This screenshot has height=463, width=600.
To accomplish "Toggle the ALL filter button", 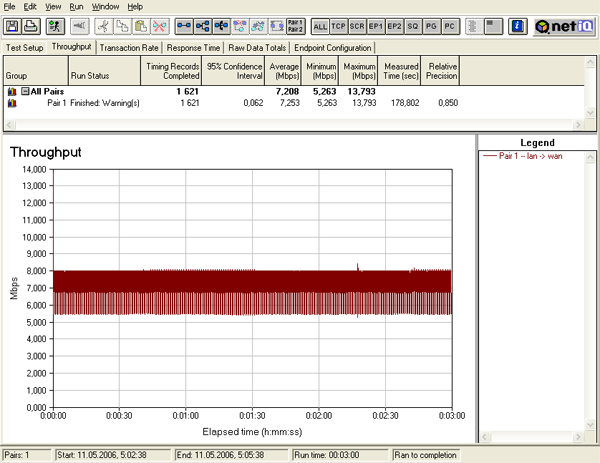I will click(320, 25).
